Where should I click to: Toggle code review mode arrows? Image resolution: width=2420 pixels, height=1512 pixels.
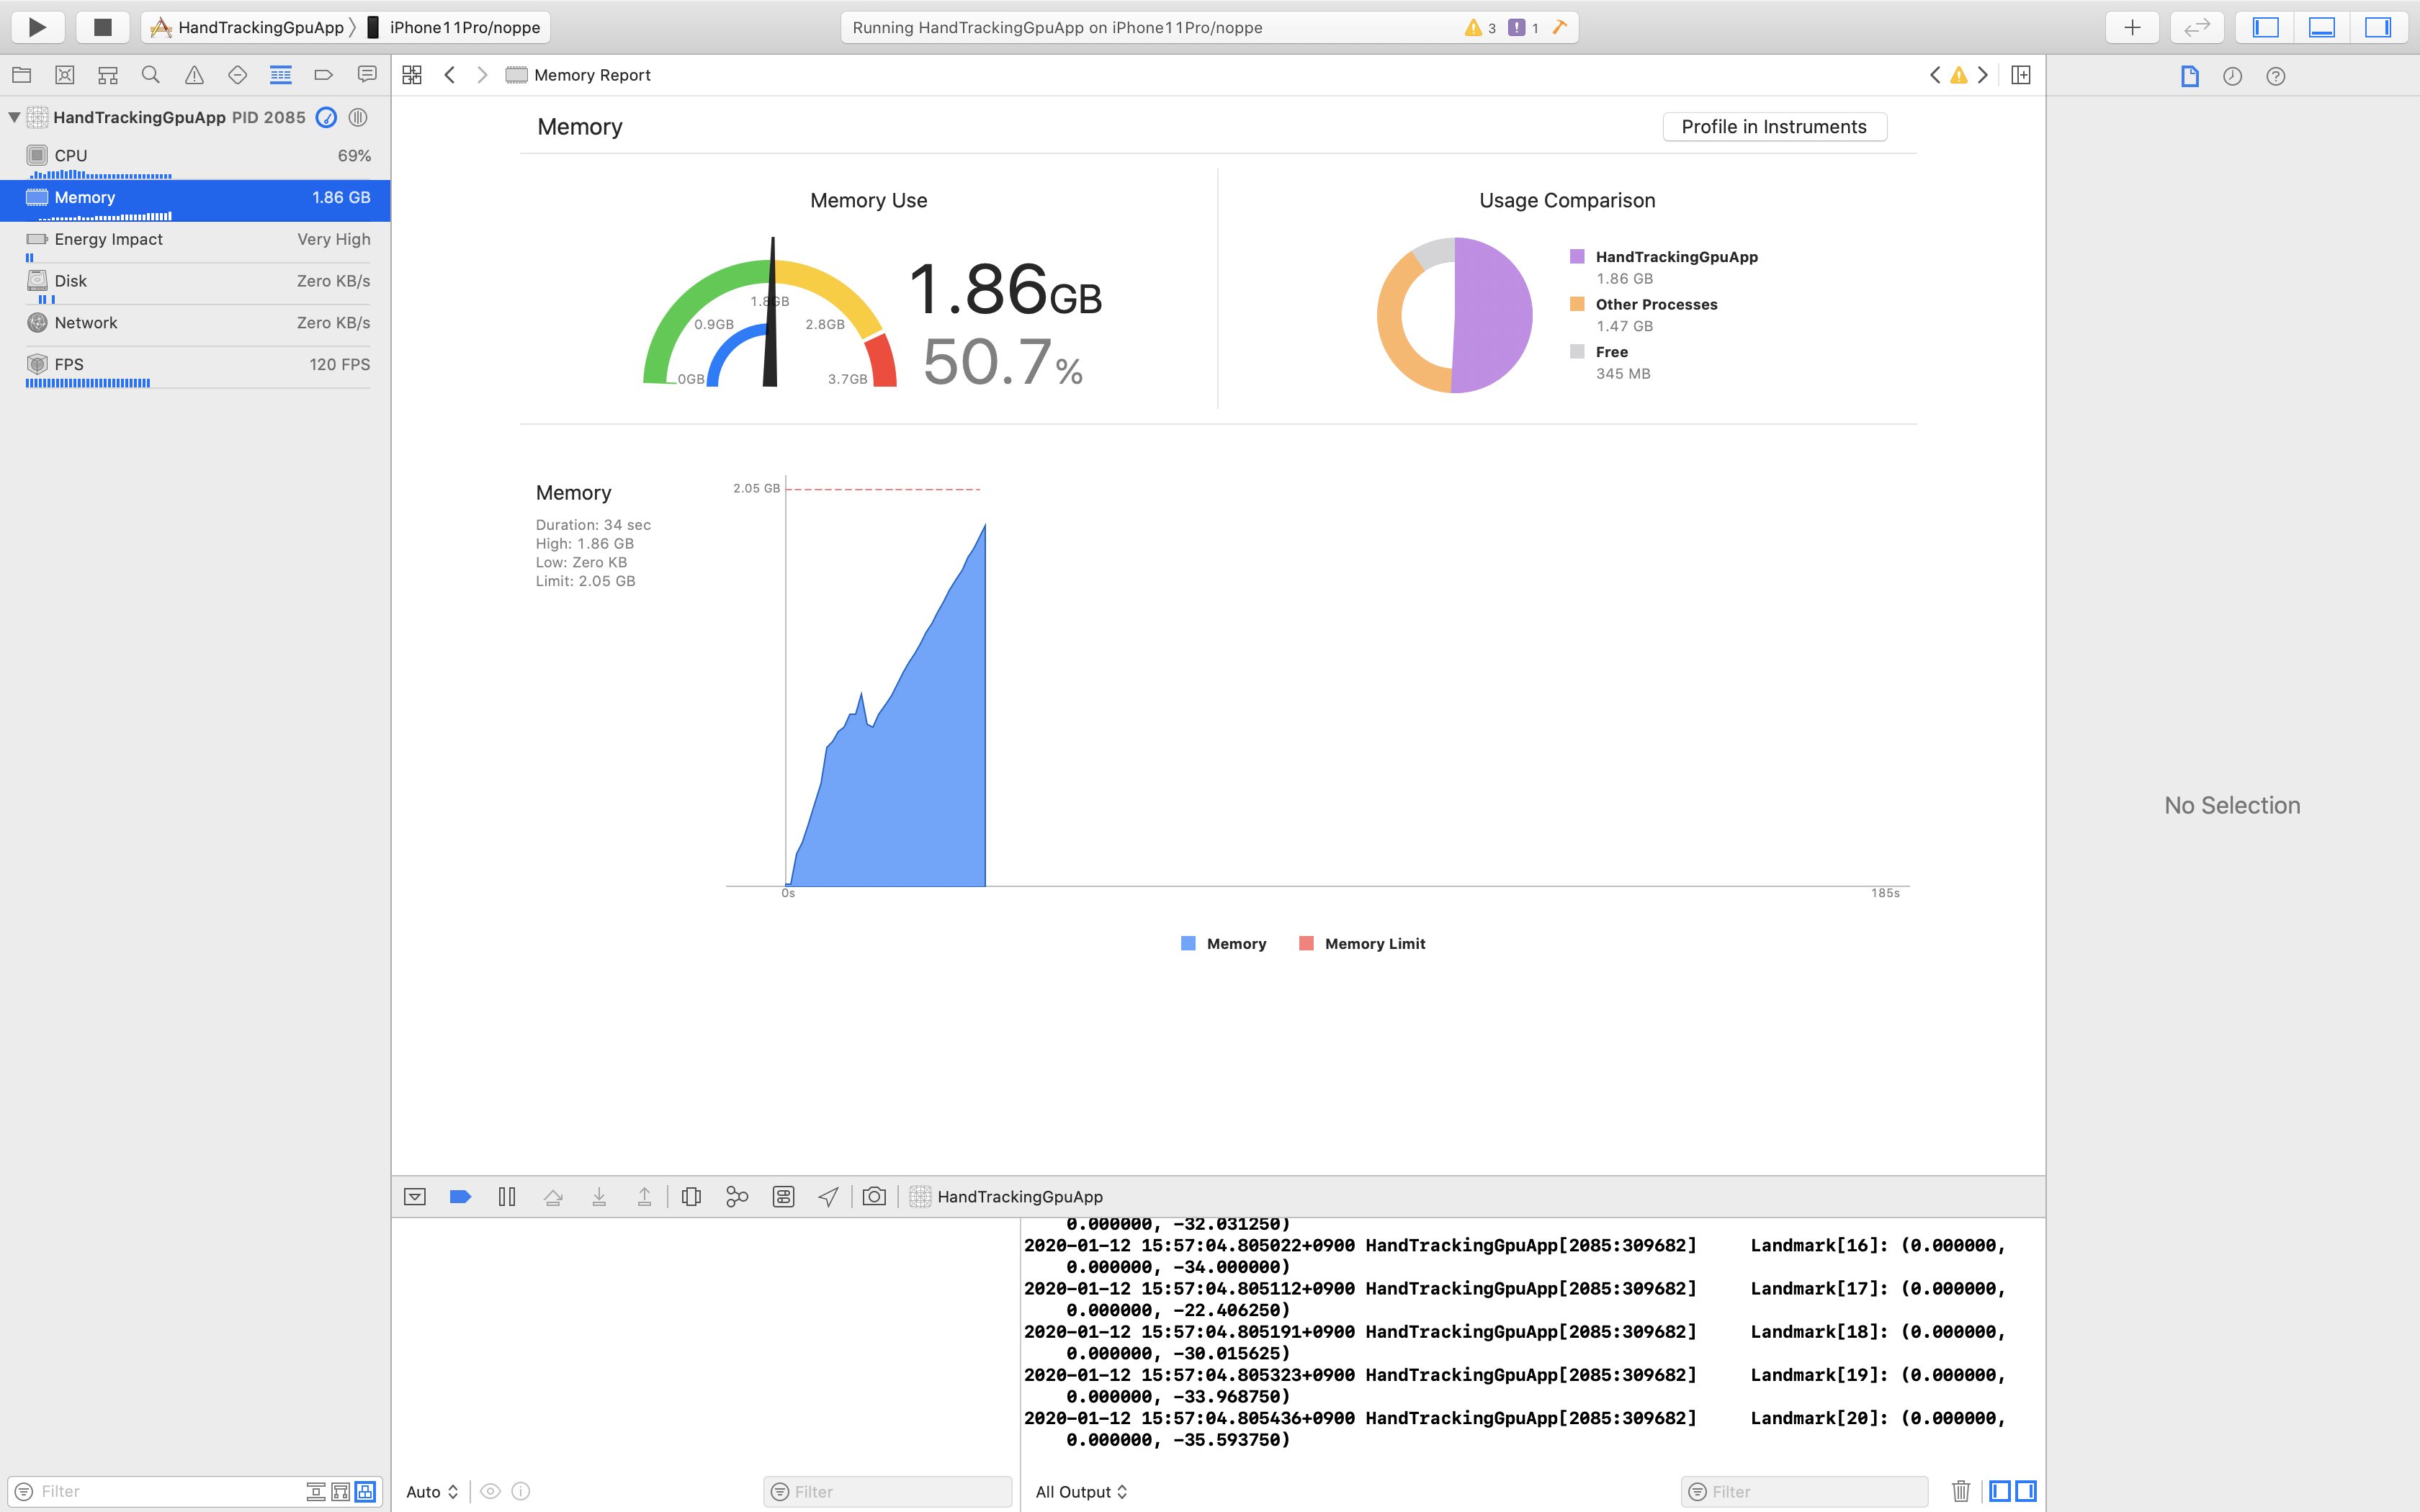coord(2196,27)
